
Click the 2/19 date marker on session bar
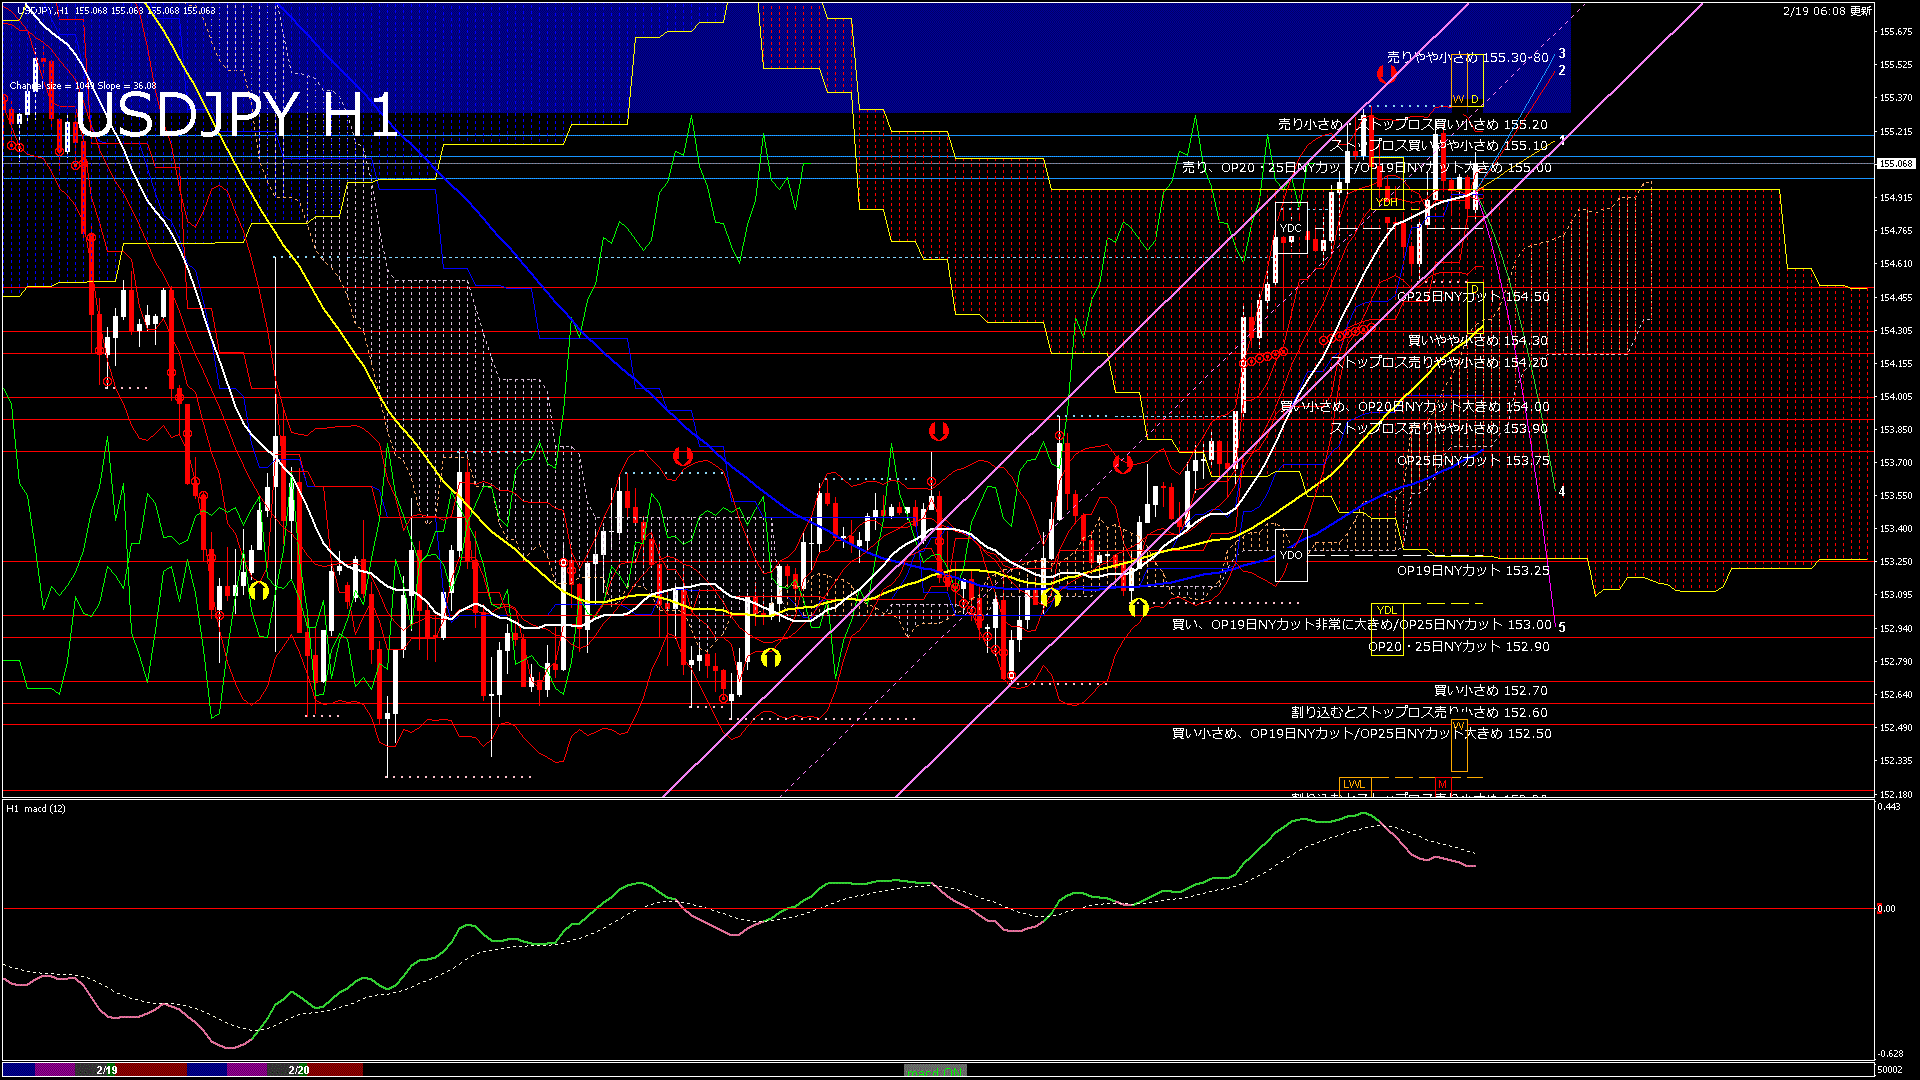107,1070
